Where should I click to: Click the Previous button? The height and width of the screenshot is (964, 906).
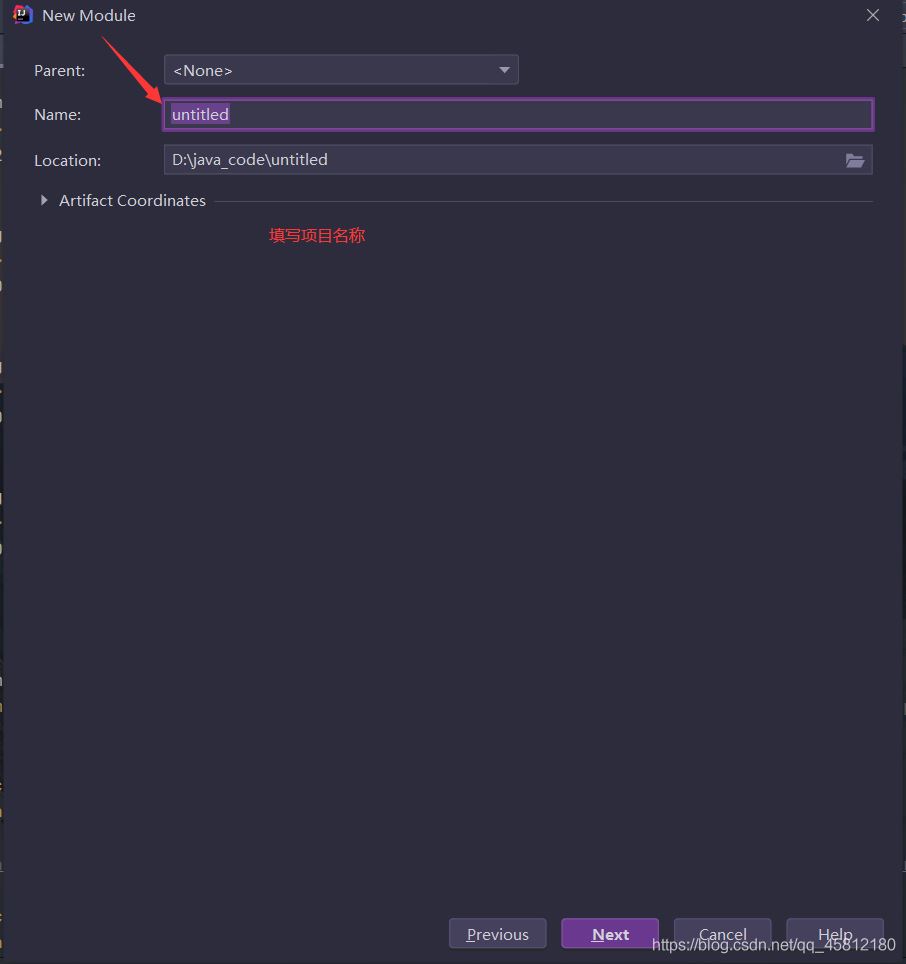click(497, 933)
